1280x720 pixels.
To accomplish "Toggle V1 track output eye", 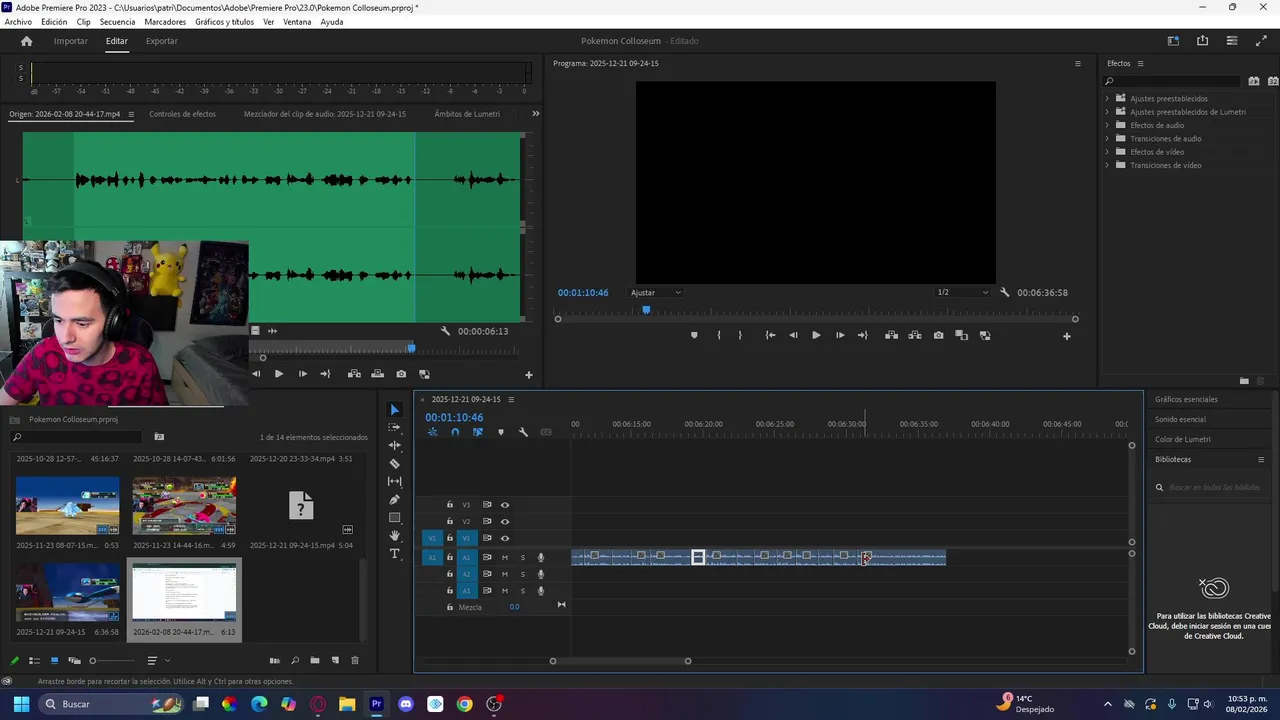I will (505, 538).
